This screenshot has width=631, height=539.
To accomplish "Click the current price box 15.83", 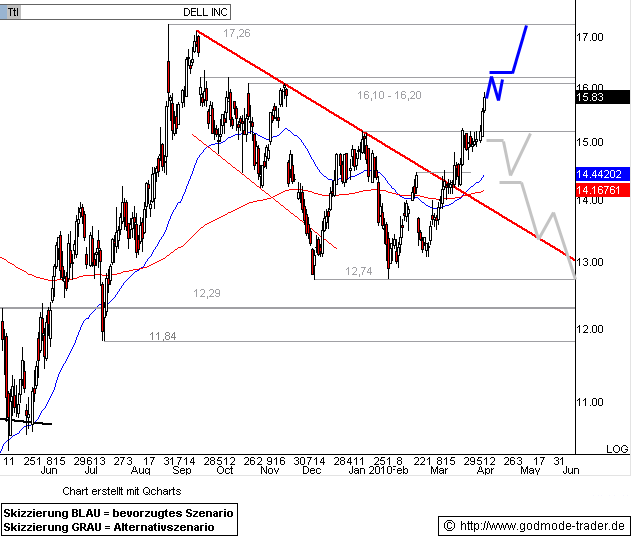I will pyautogui.click(x=602, y=97).
